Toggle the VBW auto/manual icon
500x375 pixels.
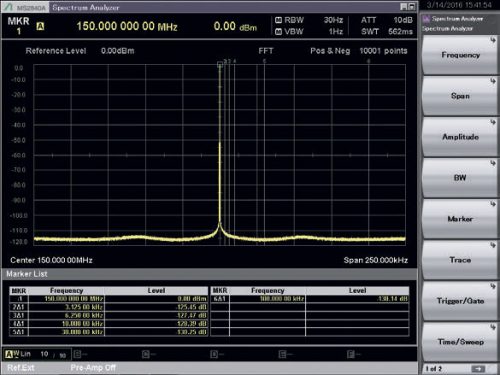(278, 32)
